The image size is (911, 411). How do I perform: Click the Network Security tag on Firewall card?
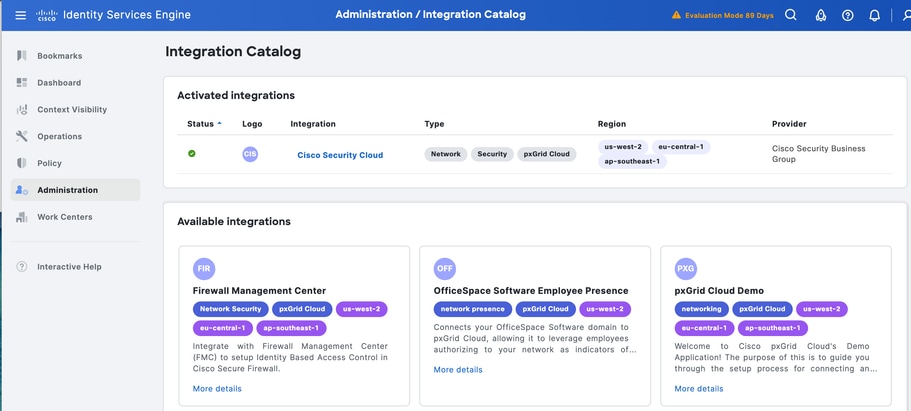click(x=231, y=309)
